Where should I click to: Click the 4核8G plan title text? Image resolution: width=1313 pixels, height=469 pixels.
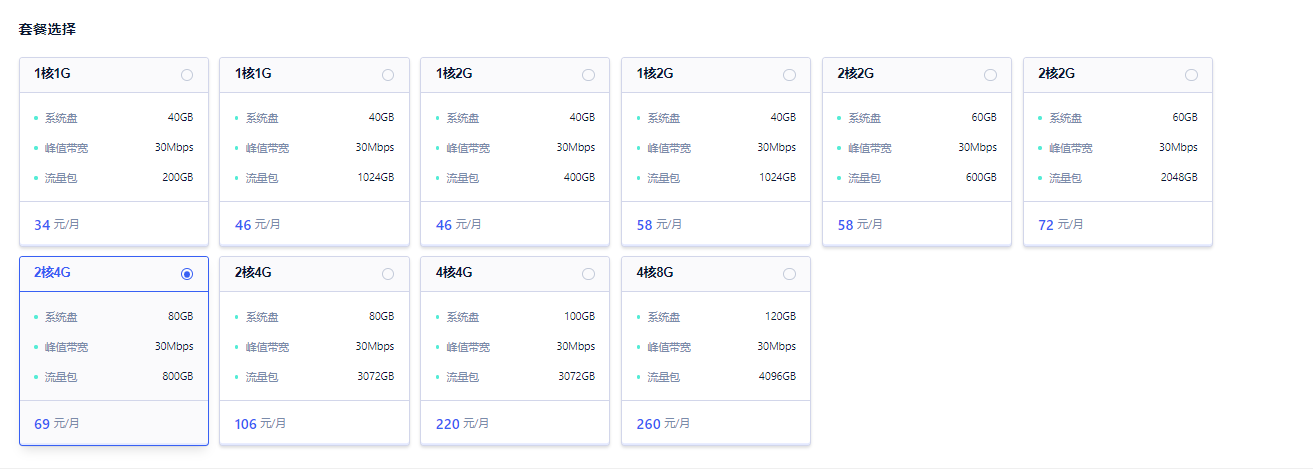655,273
